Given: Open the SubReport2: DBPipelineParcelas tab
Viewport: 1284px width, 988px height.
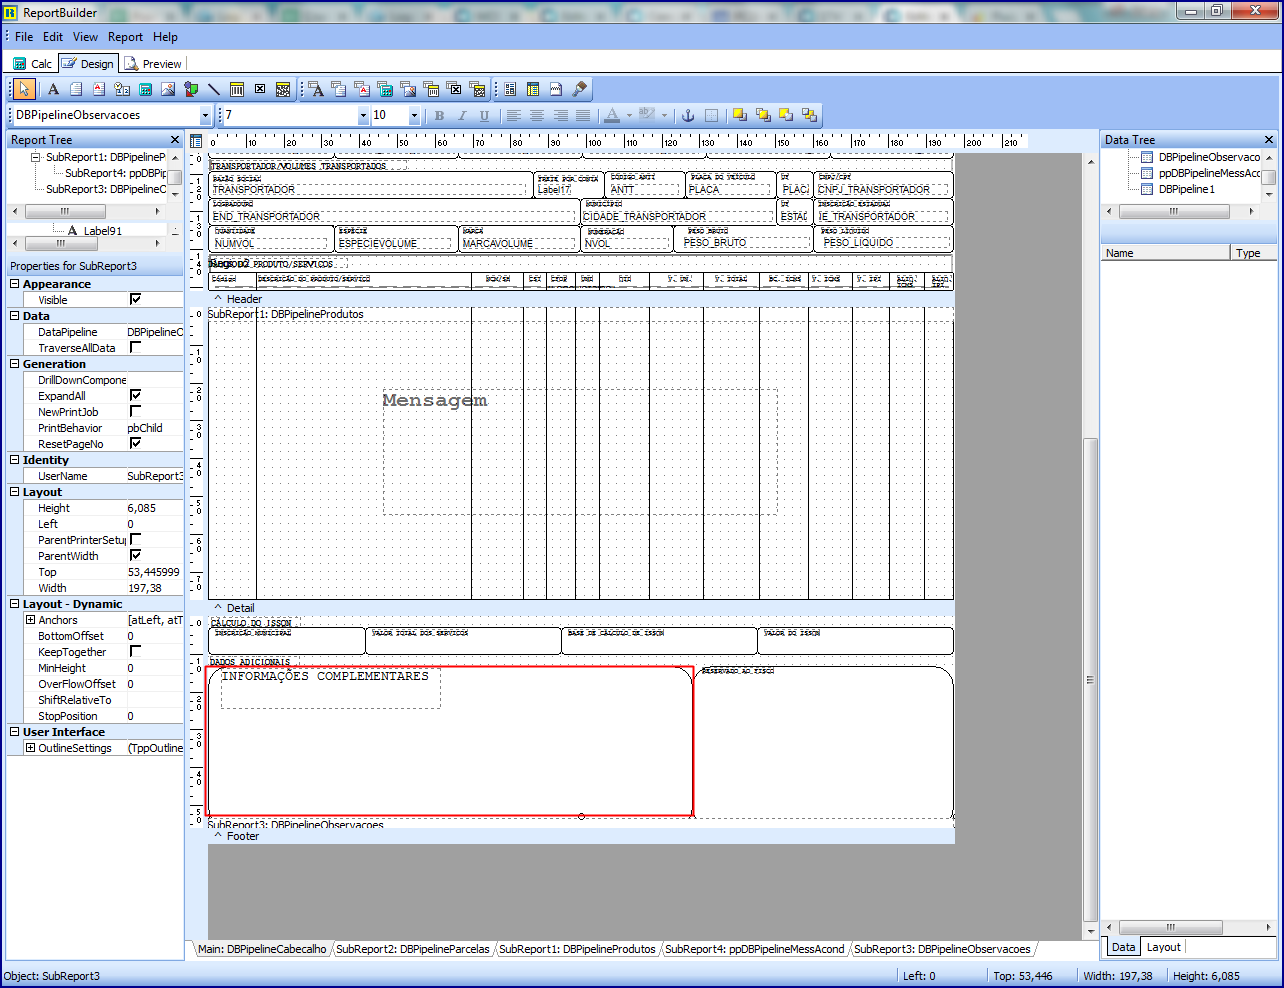Looking at the screenshot, I should pyautogui.click(x=412, y=949).
